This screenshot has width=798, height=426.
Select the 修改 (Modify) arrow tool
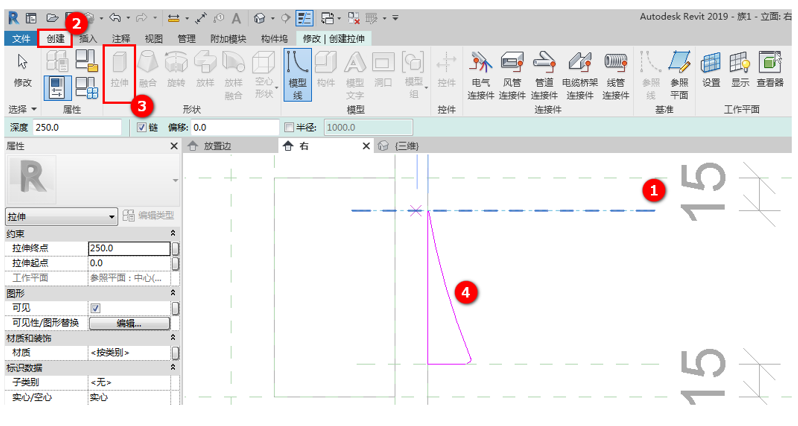(x=22, y=71)
